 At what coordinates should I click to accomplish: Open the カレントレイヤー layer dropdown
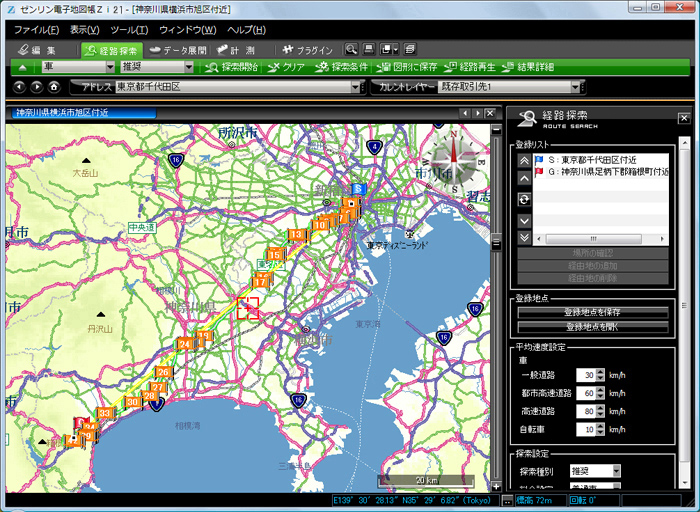coord(575,87)
